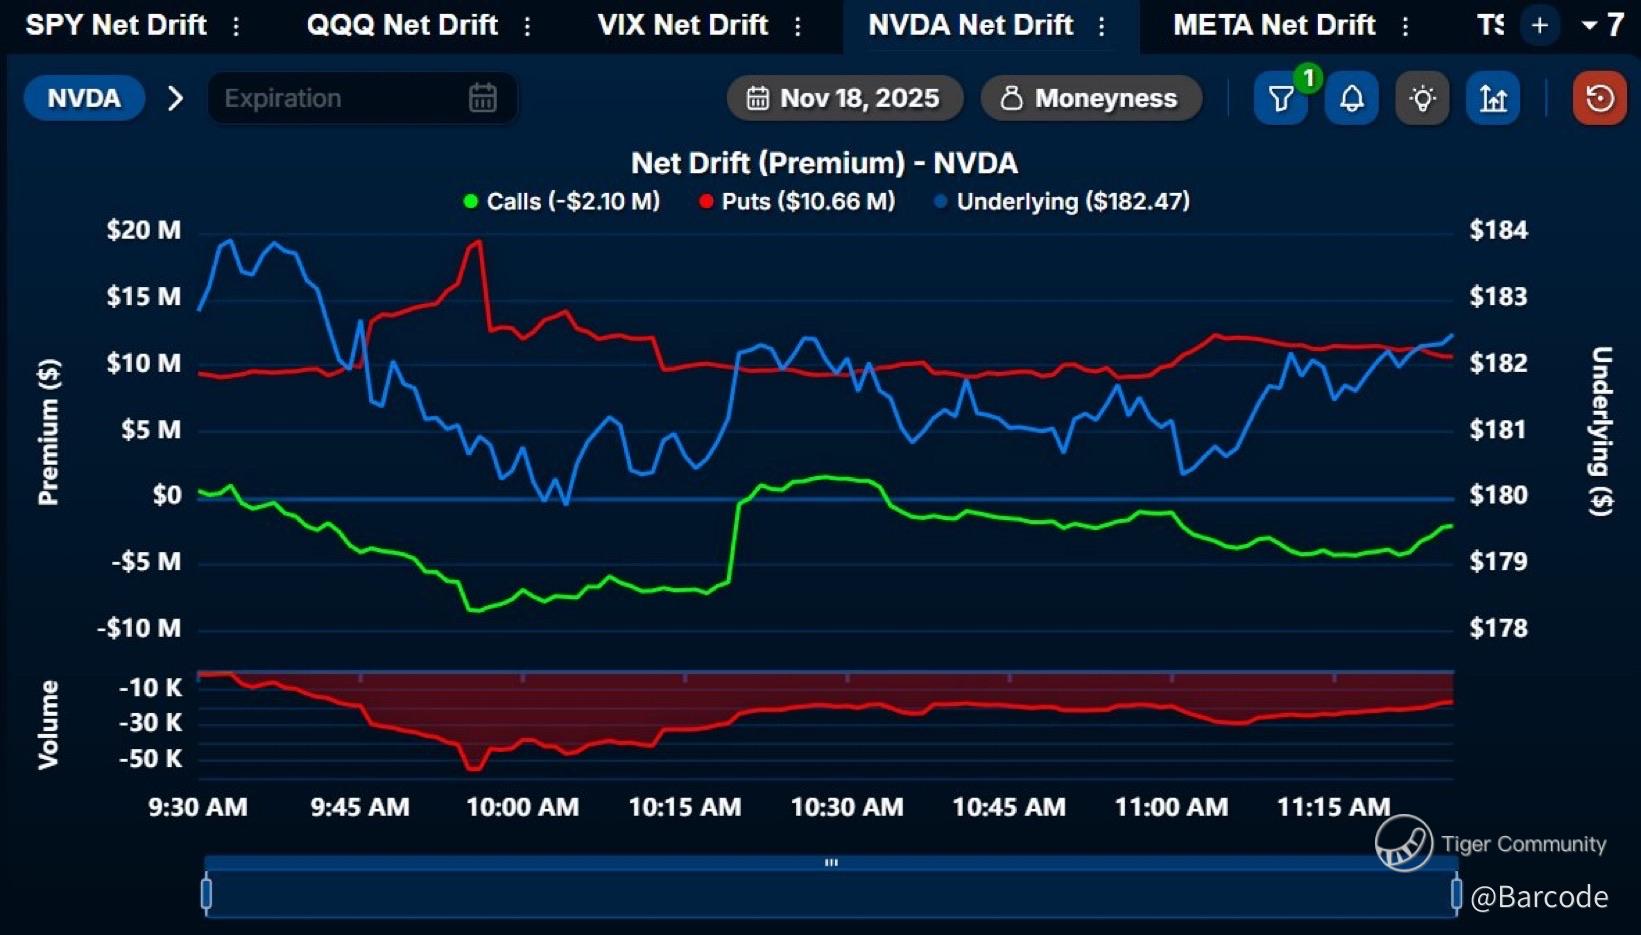Image resolution: width=1641 pixels, height=935 pixels.
Task: Click the $182 underlying axis label
Action: (1499, 363)
